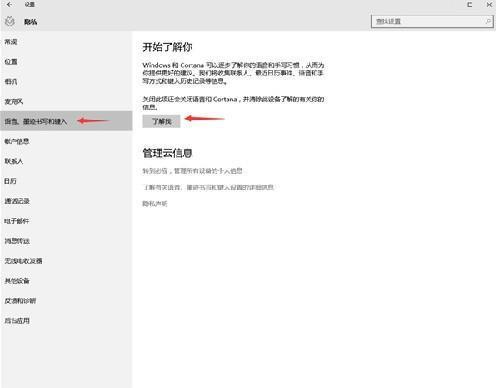The width and height of the screenshot is (496, 388).
Task: Click the back arrow in title bar
Action: [9, 4]
